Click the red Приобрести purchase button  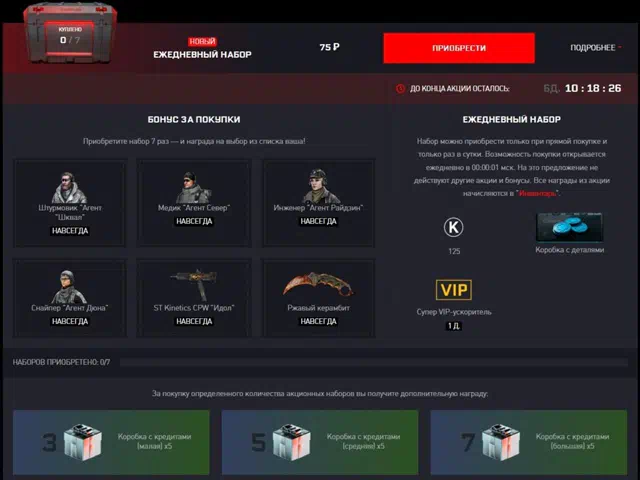pyautogui.click(x=459, y=48)
